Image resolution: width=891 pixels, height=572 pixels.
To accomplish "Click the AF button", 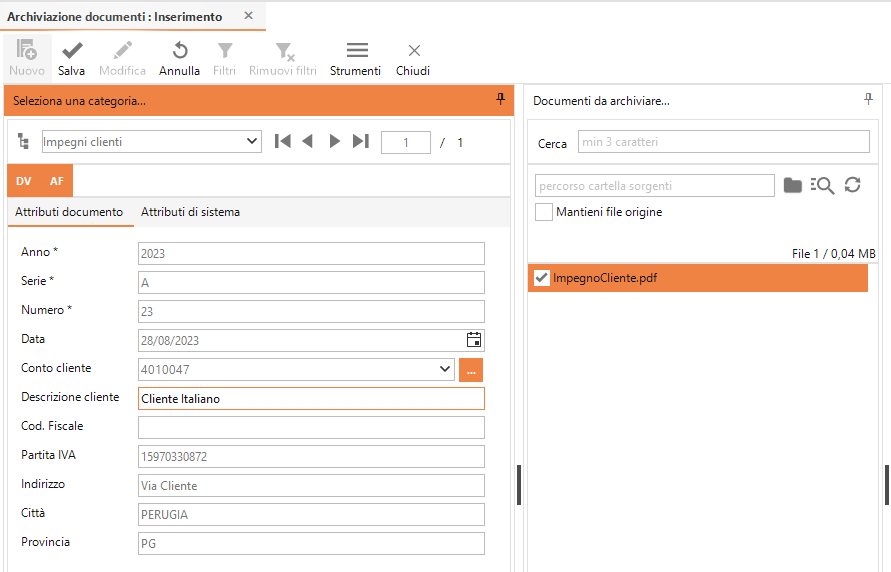I will pyautogui.click(x=56, y=181).
